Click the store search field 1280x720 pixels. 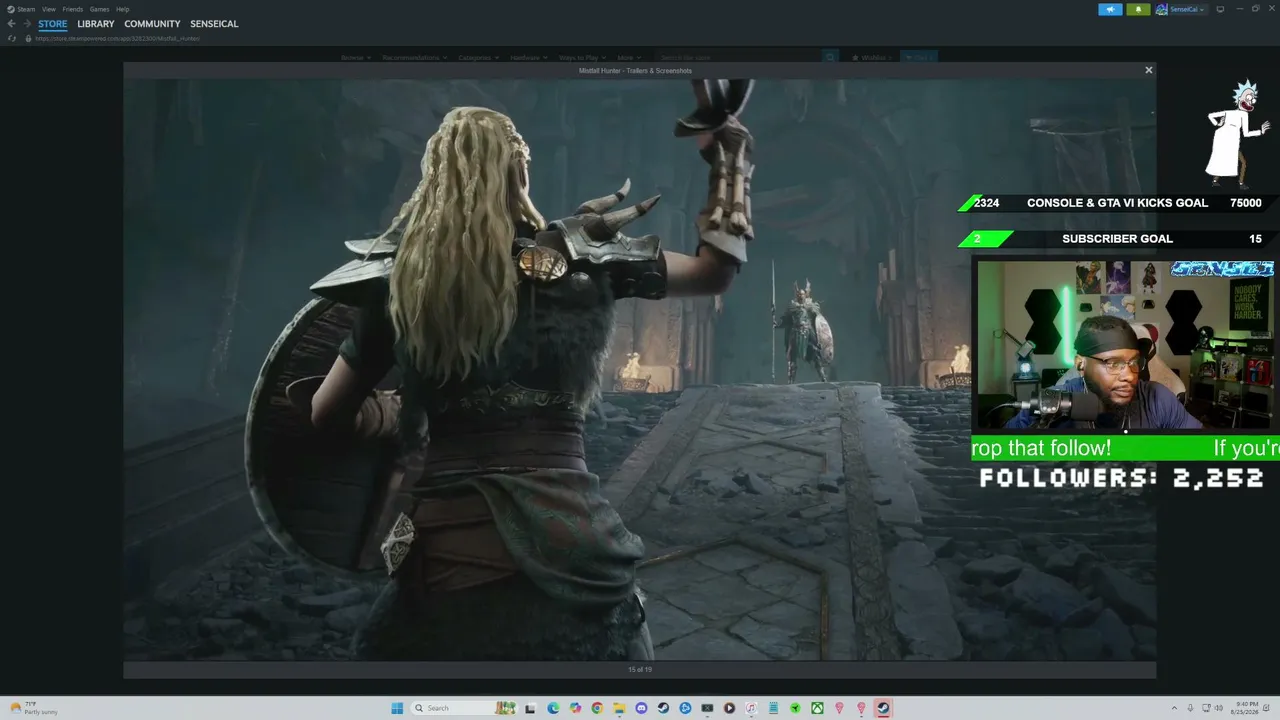(x=740, y=58)
